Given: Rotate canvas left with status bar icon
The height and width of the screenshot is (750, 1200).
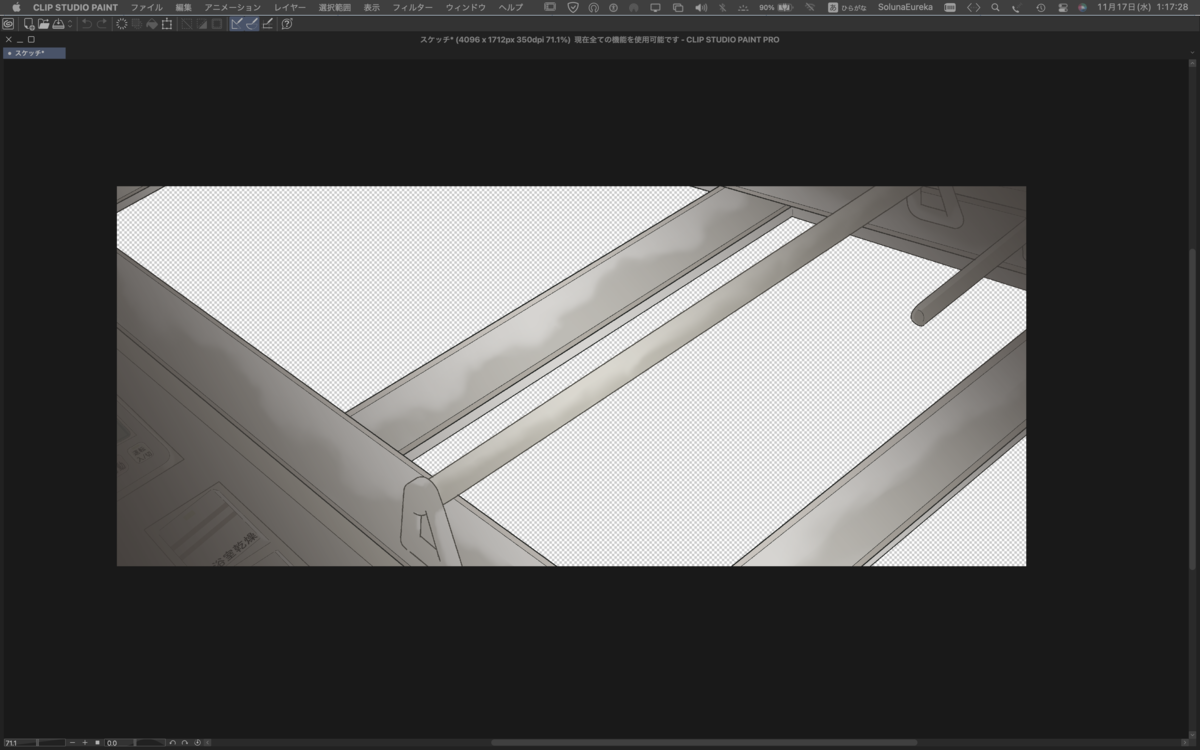Looking at the screenshot, I should point(173,743).
